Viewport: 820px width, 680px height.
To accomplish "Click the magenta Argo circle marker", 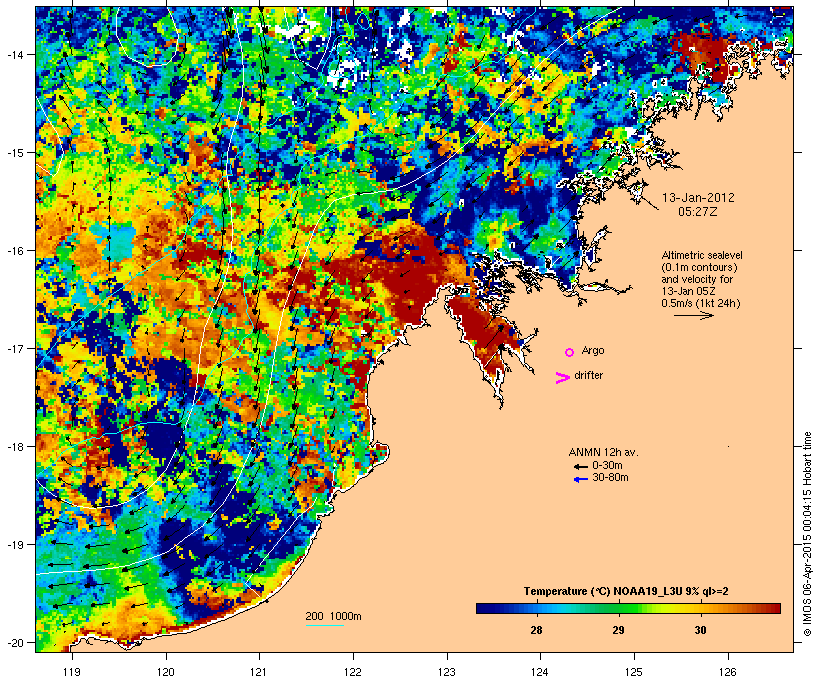I will (x=570, y=352).
